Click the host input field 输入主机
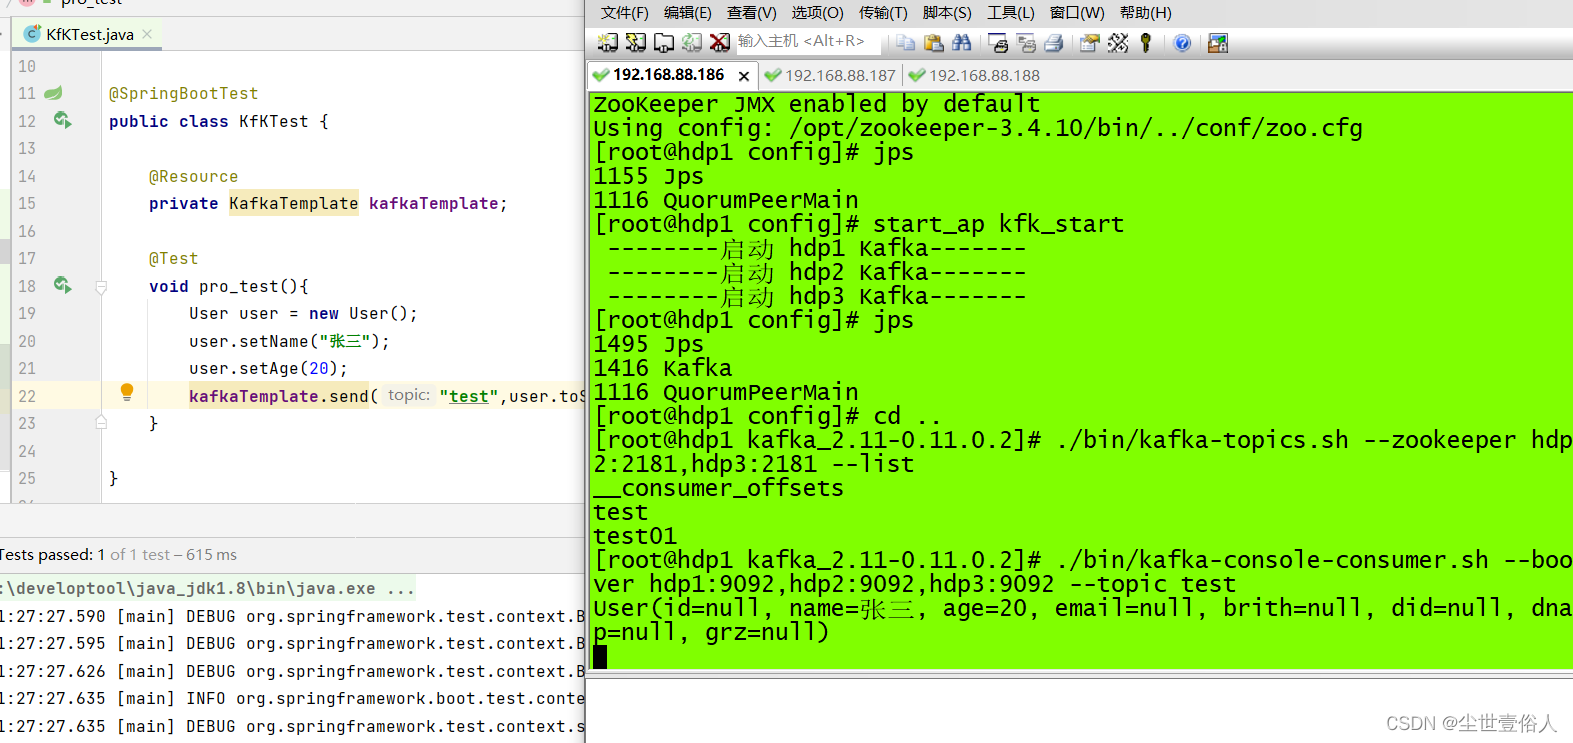The height and width of the screenshot is (743, 1573). tap(808, 41)
